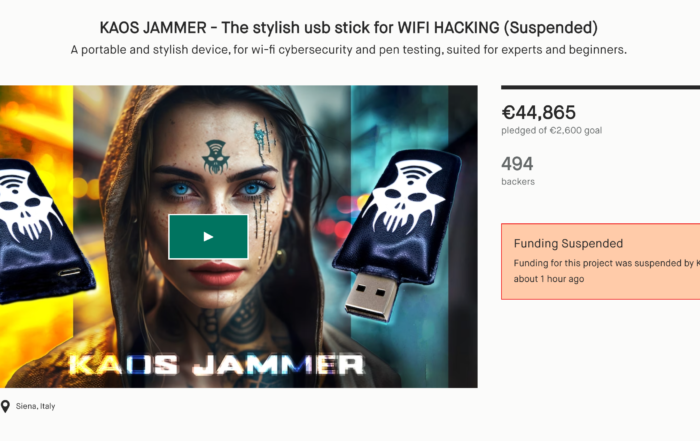Screen dimensions: 700x441
Task: Click the KAOS JAMMER project title
Action: (349, 28)
